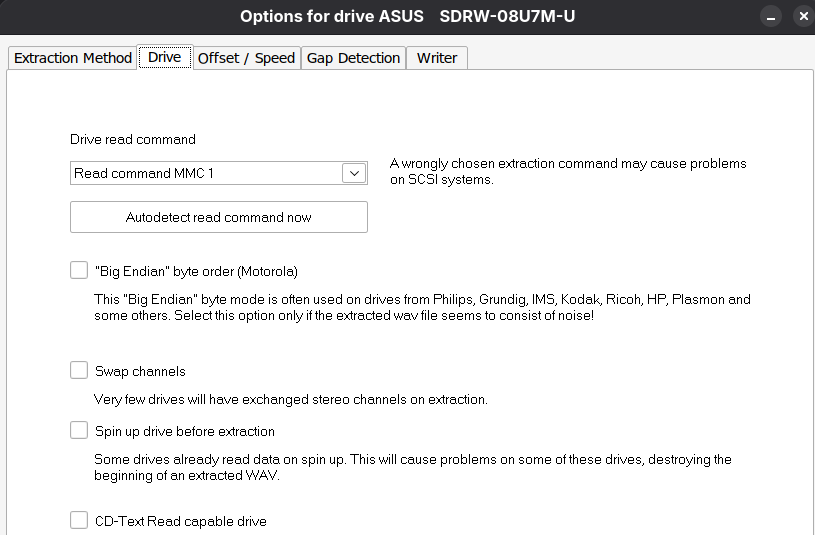Screen dimensions: 815x535
Task: Click the "Swap channels" label text
Action: click(x=140, y=371)
